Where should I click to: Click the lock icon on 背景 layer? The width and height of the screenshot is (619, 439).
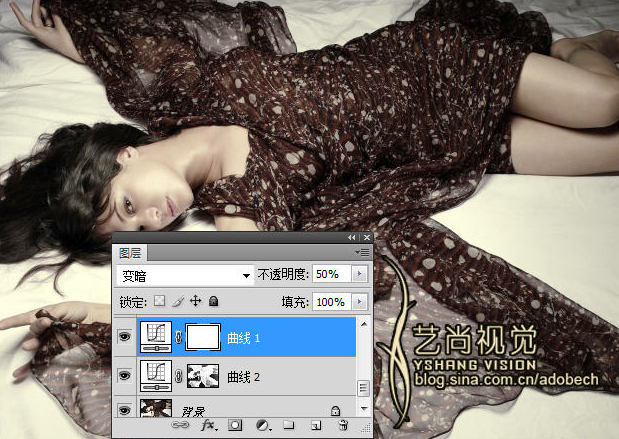pyautogui.click(x=335, y=411)
